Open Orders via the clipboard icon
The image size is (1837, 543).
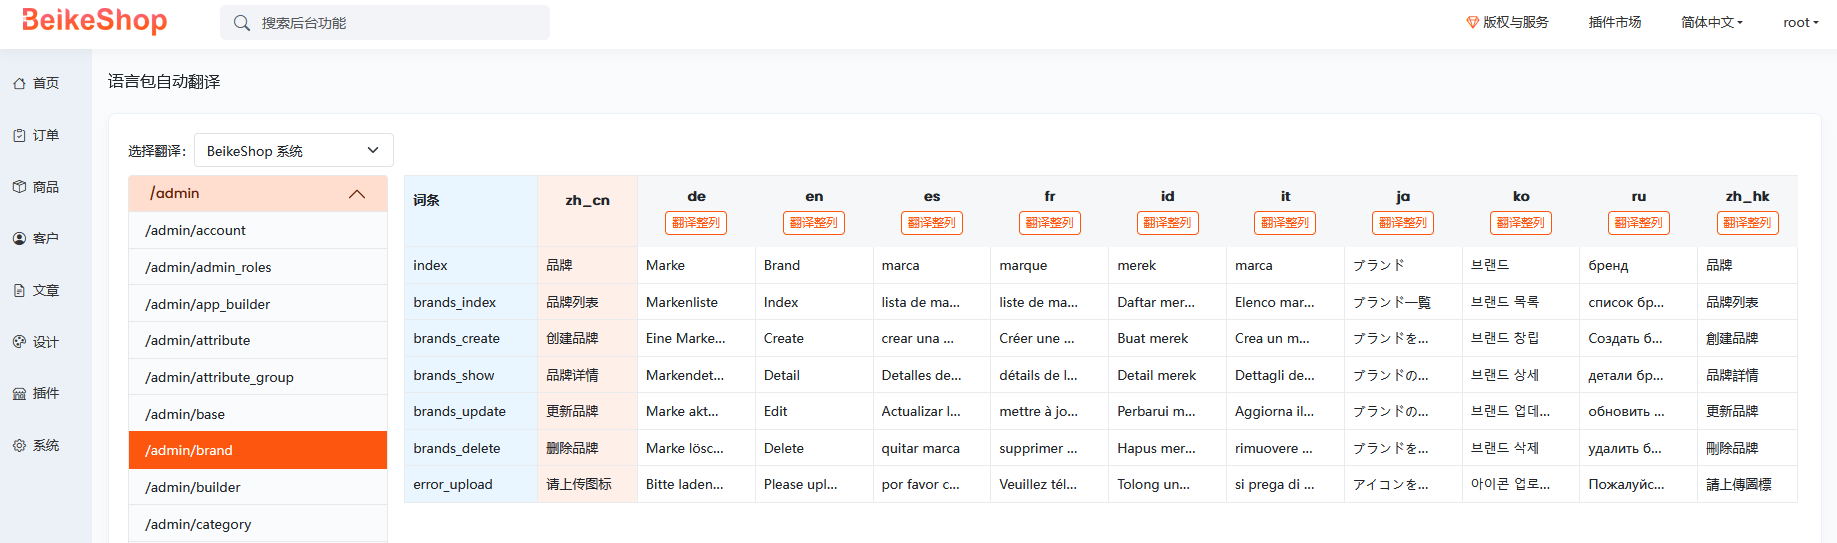[x=19, y=135]
